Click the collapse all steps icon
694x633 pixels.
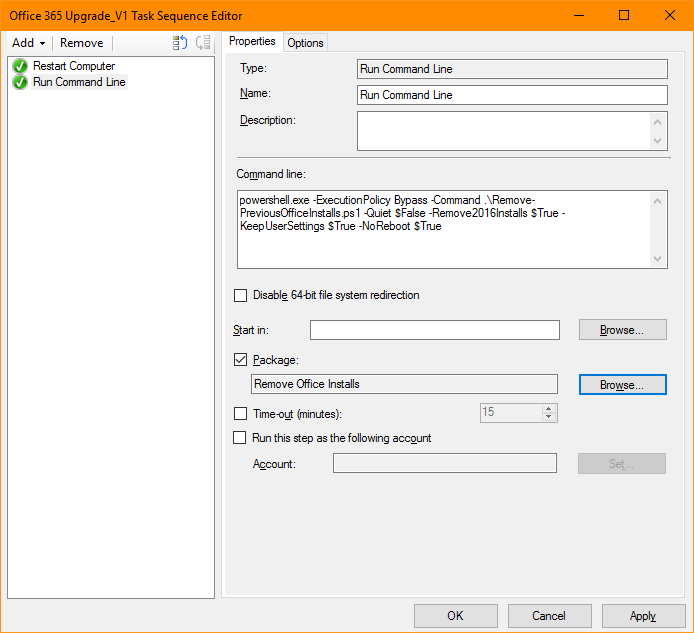coord(203,43)
